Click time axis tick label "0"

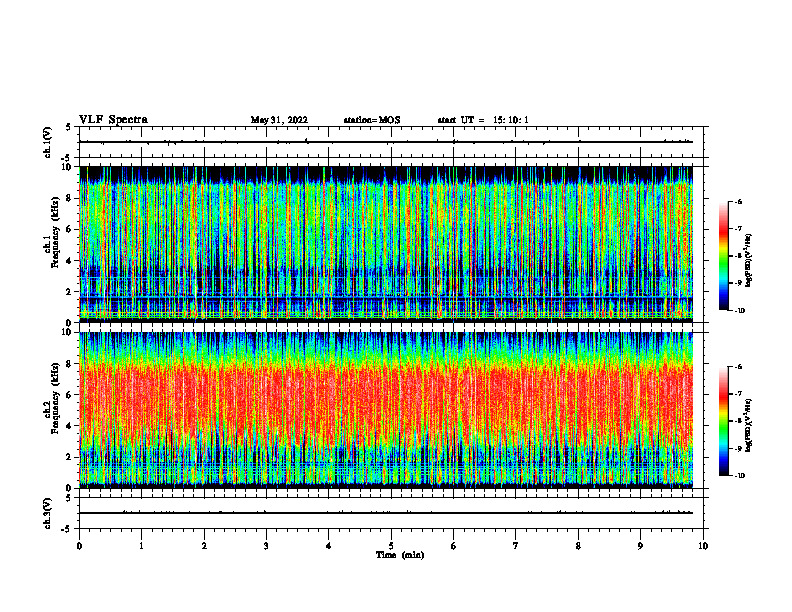(x=79, y=546)
